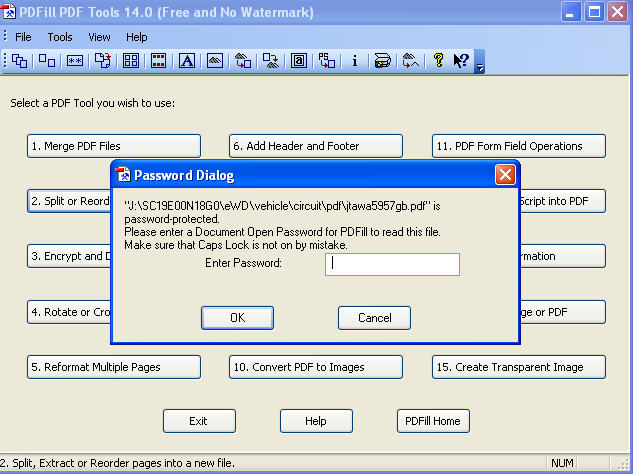The height and width of the screenshot is (474, 633).
Task: Click the Information 'i' toolbar icon
Action: (x=354, y=61)
